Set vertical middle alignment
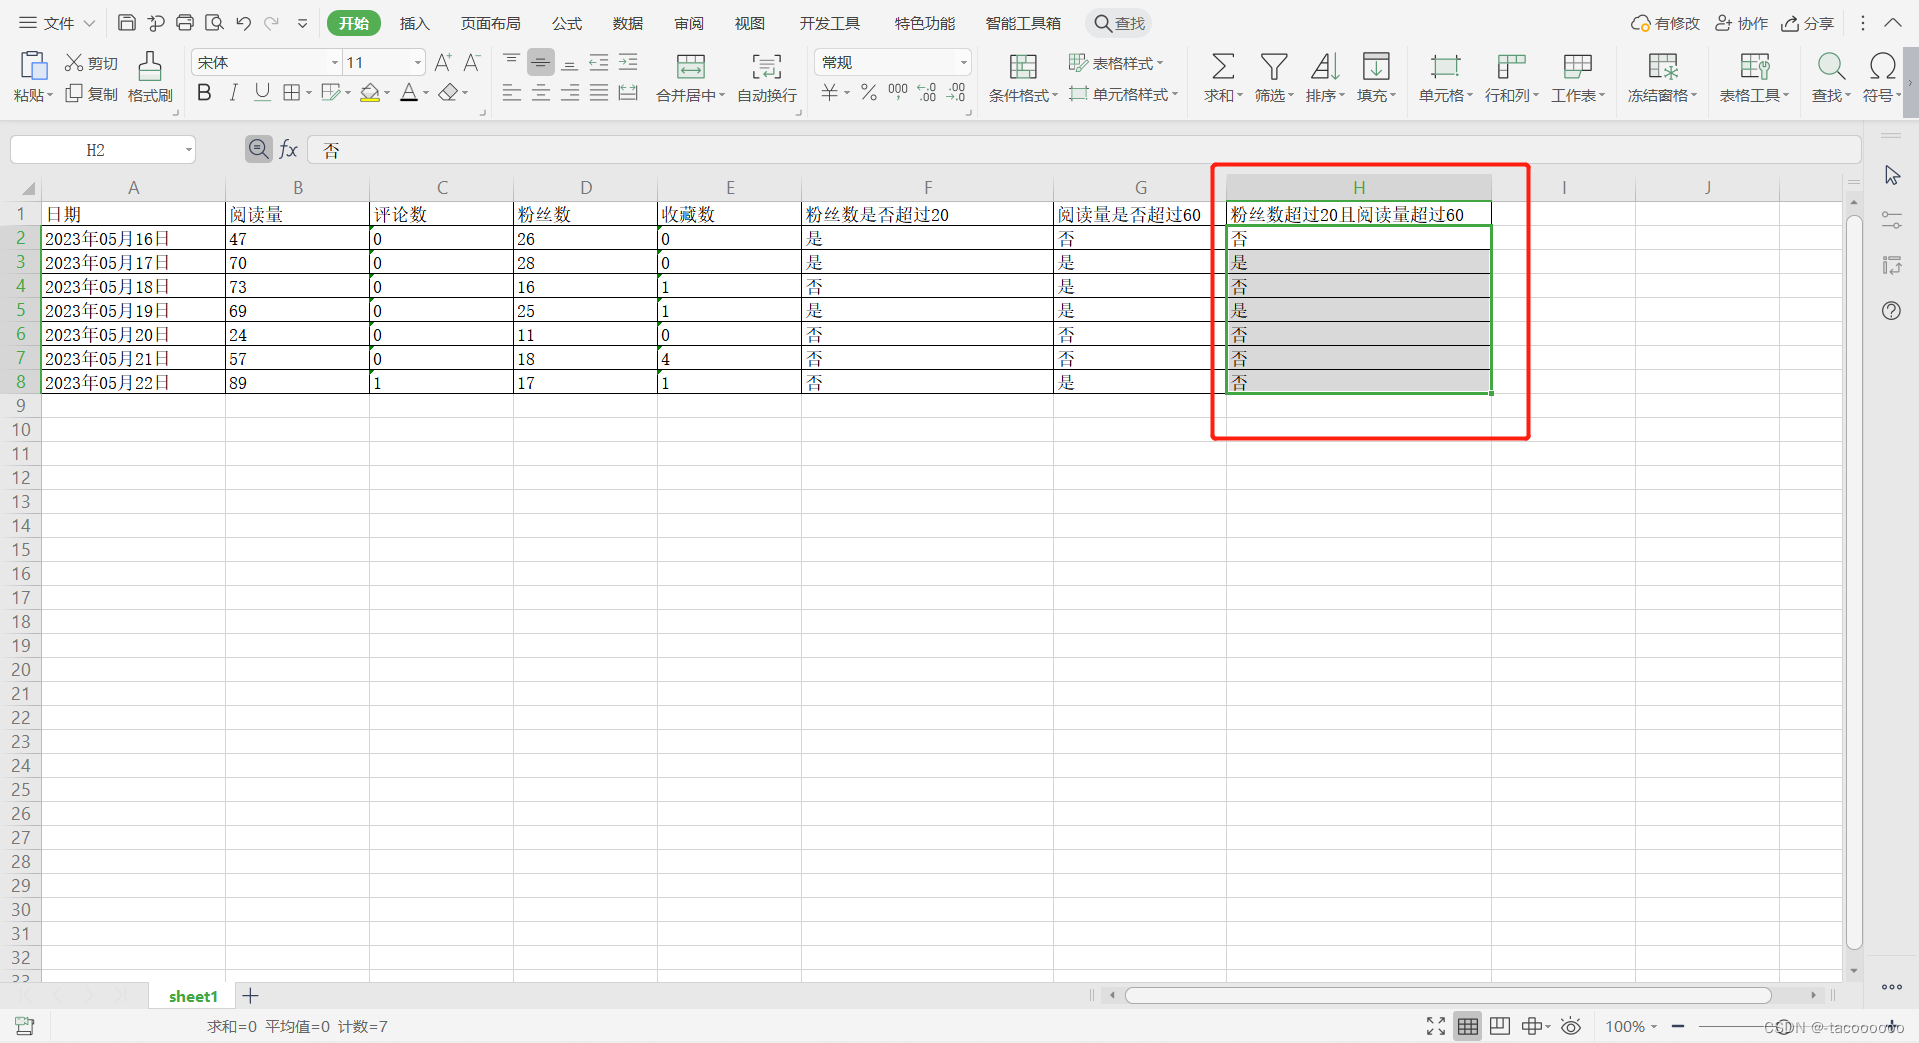The image size is (1919, 1043). tap(541, 62)
